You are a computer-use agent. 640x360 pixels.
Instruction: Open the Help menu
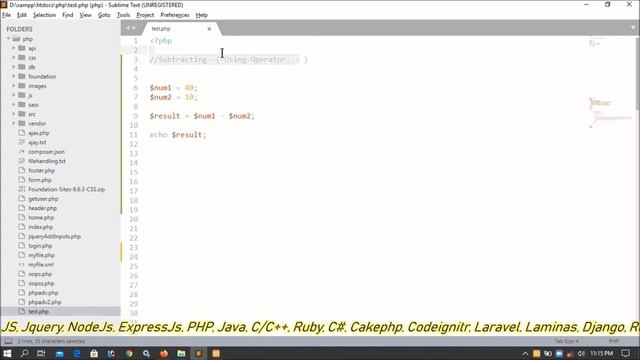[202, 15]
